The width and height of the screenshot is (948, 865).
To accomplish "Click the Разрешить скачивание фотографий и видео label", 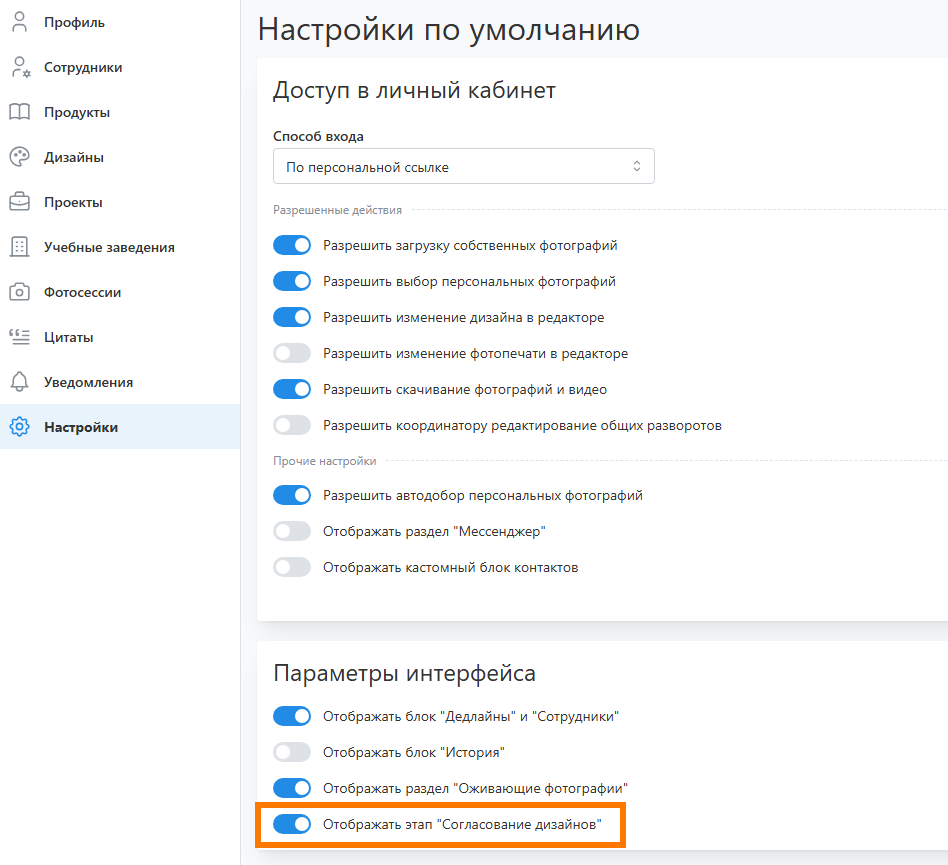I will (x=464, y=389).
